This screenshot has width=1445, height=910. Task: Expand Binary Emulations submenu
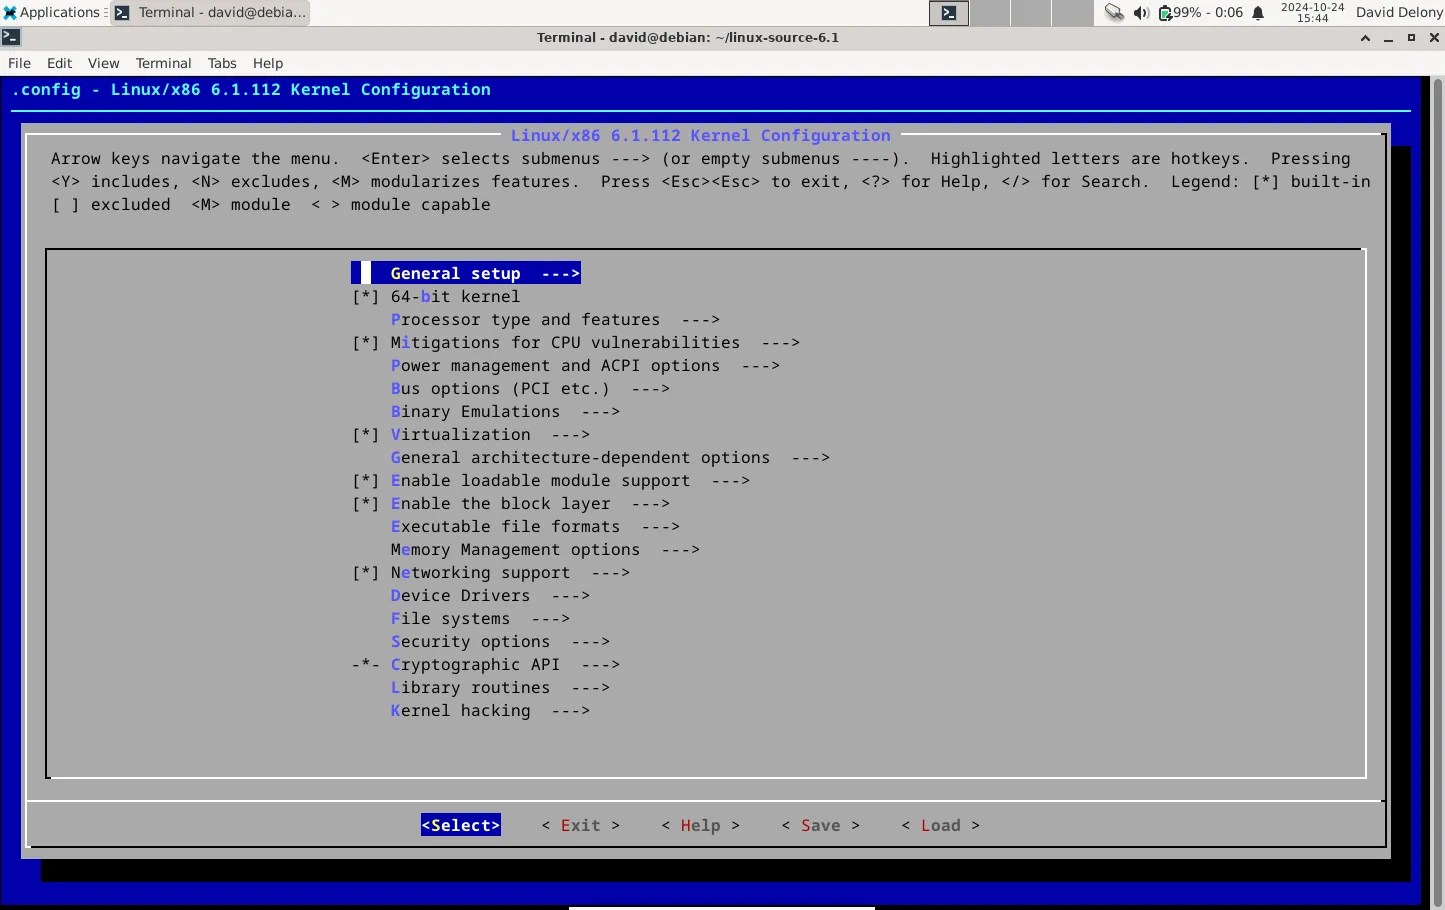point(505,412)
